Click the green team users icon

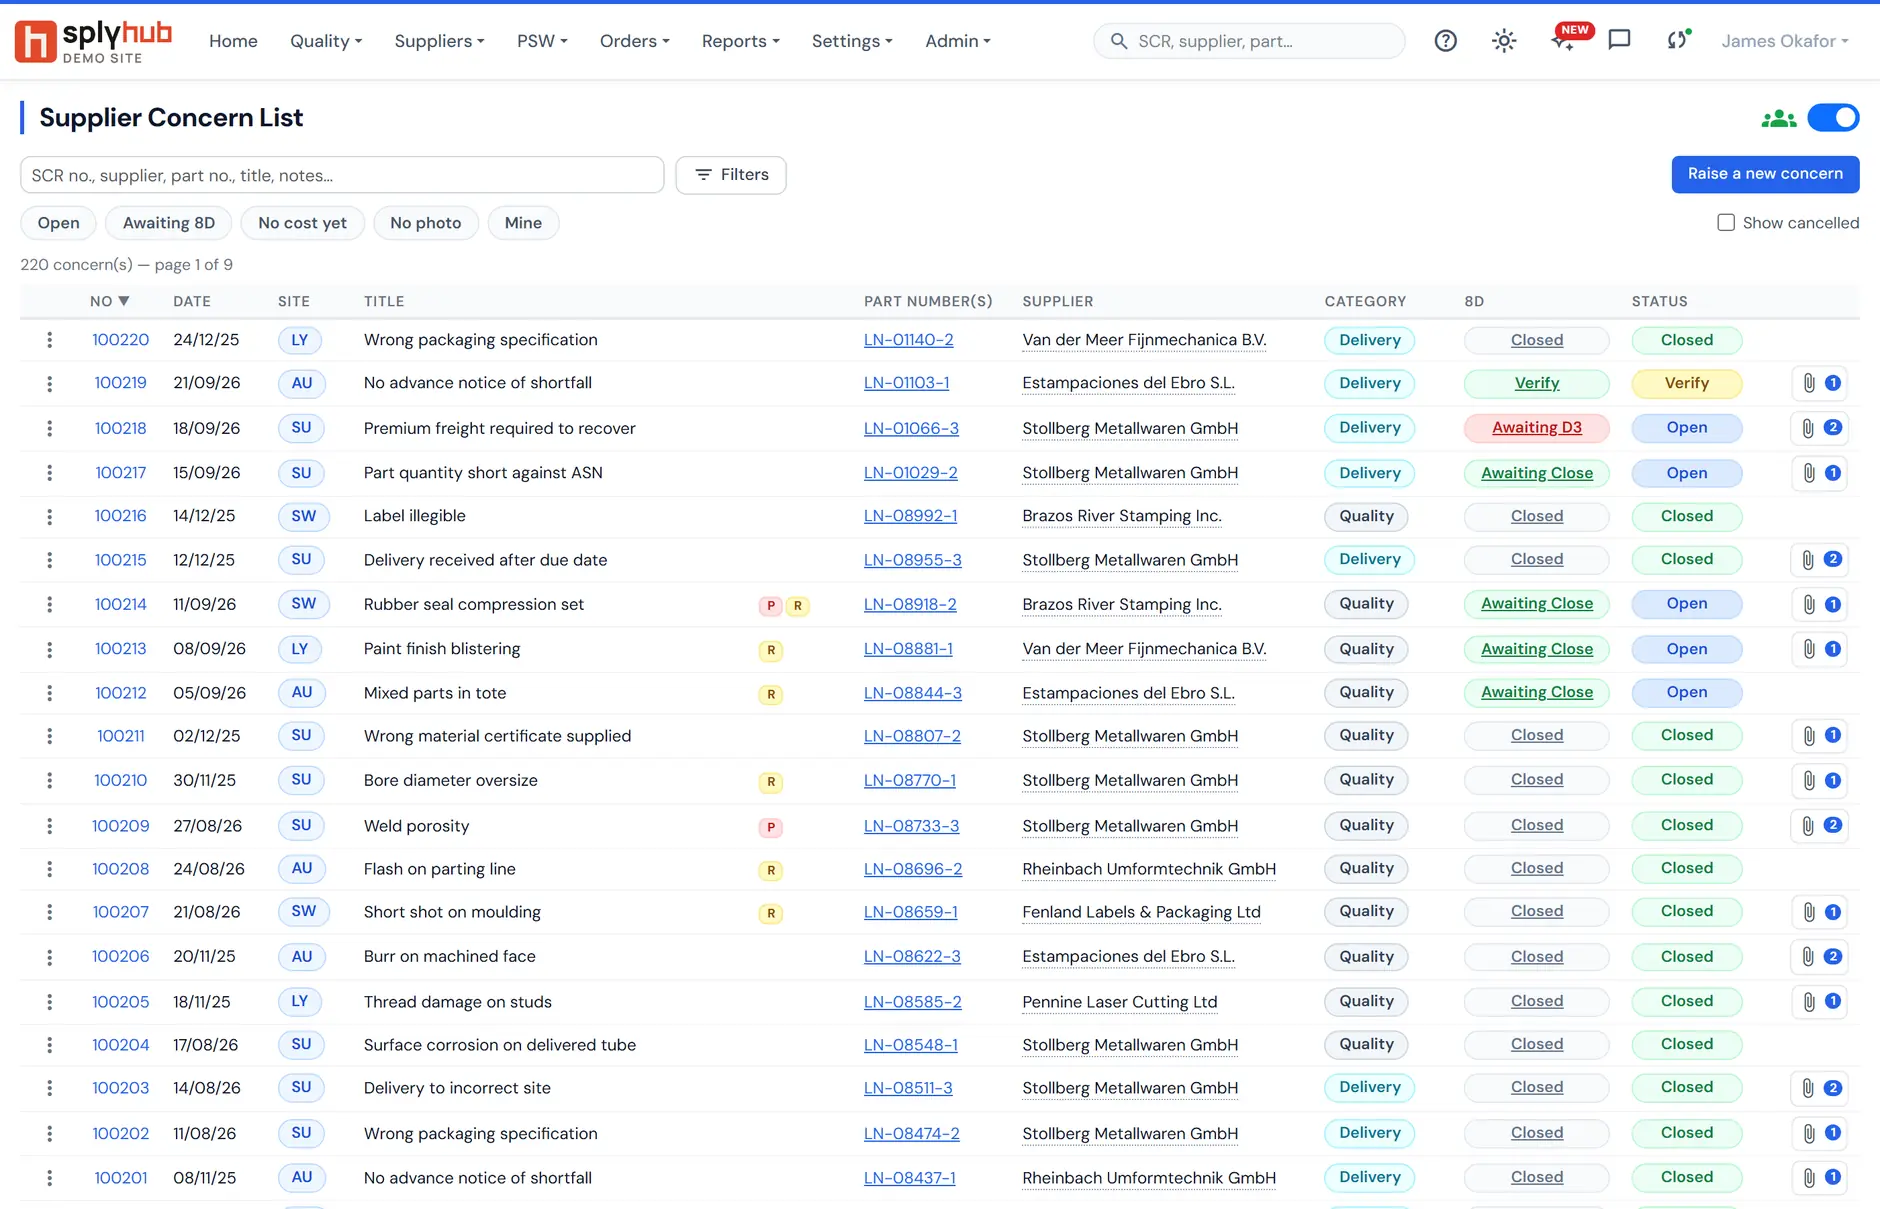(1779, 119)
